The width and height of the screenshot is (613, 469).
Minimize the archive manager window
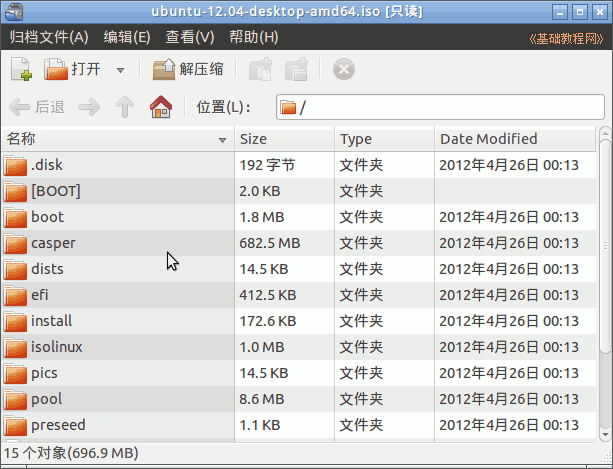(560, 12)
